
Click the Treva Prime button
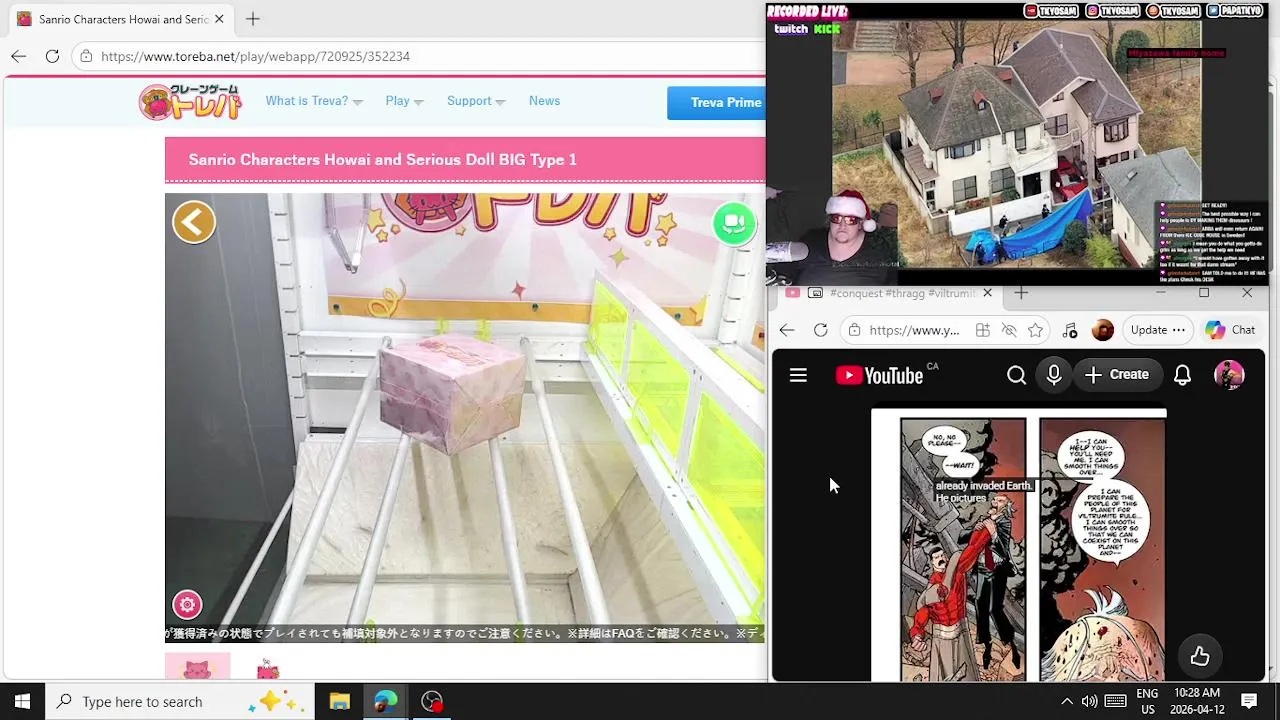click(716, 102)
